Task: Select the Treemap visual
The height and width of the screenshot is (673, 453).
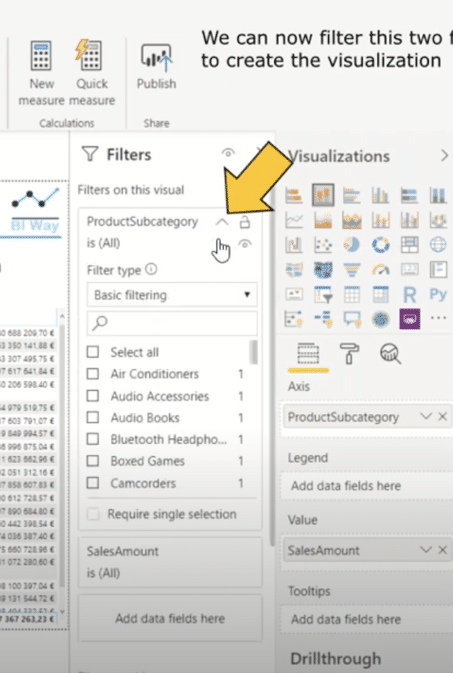Action: tap(409, 245)
